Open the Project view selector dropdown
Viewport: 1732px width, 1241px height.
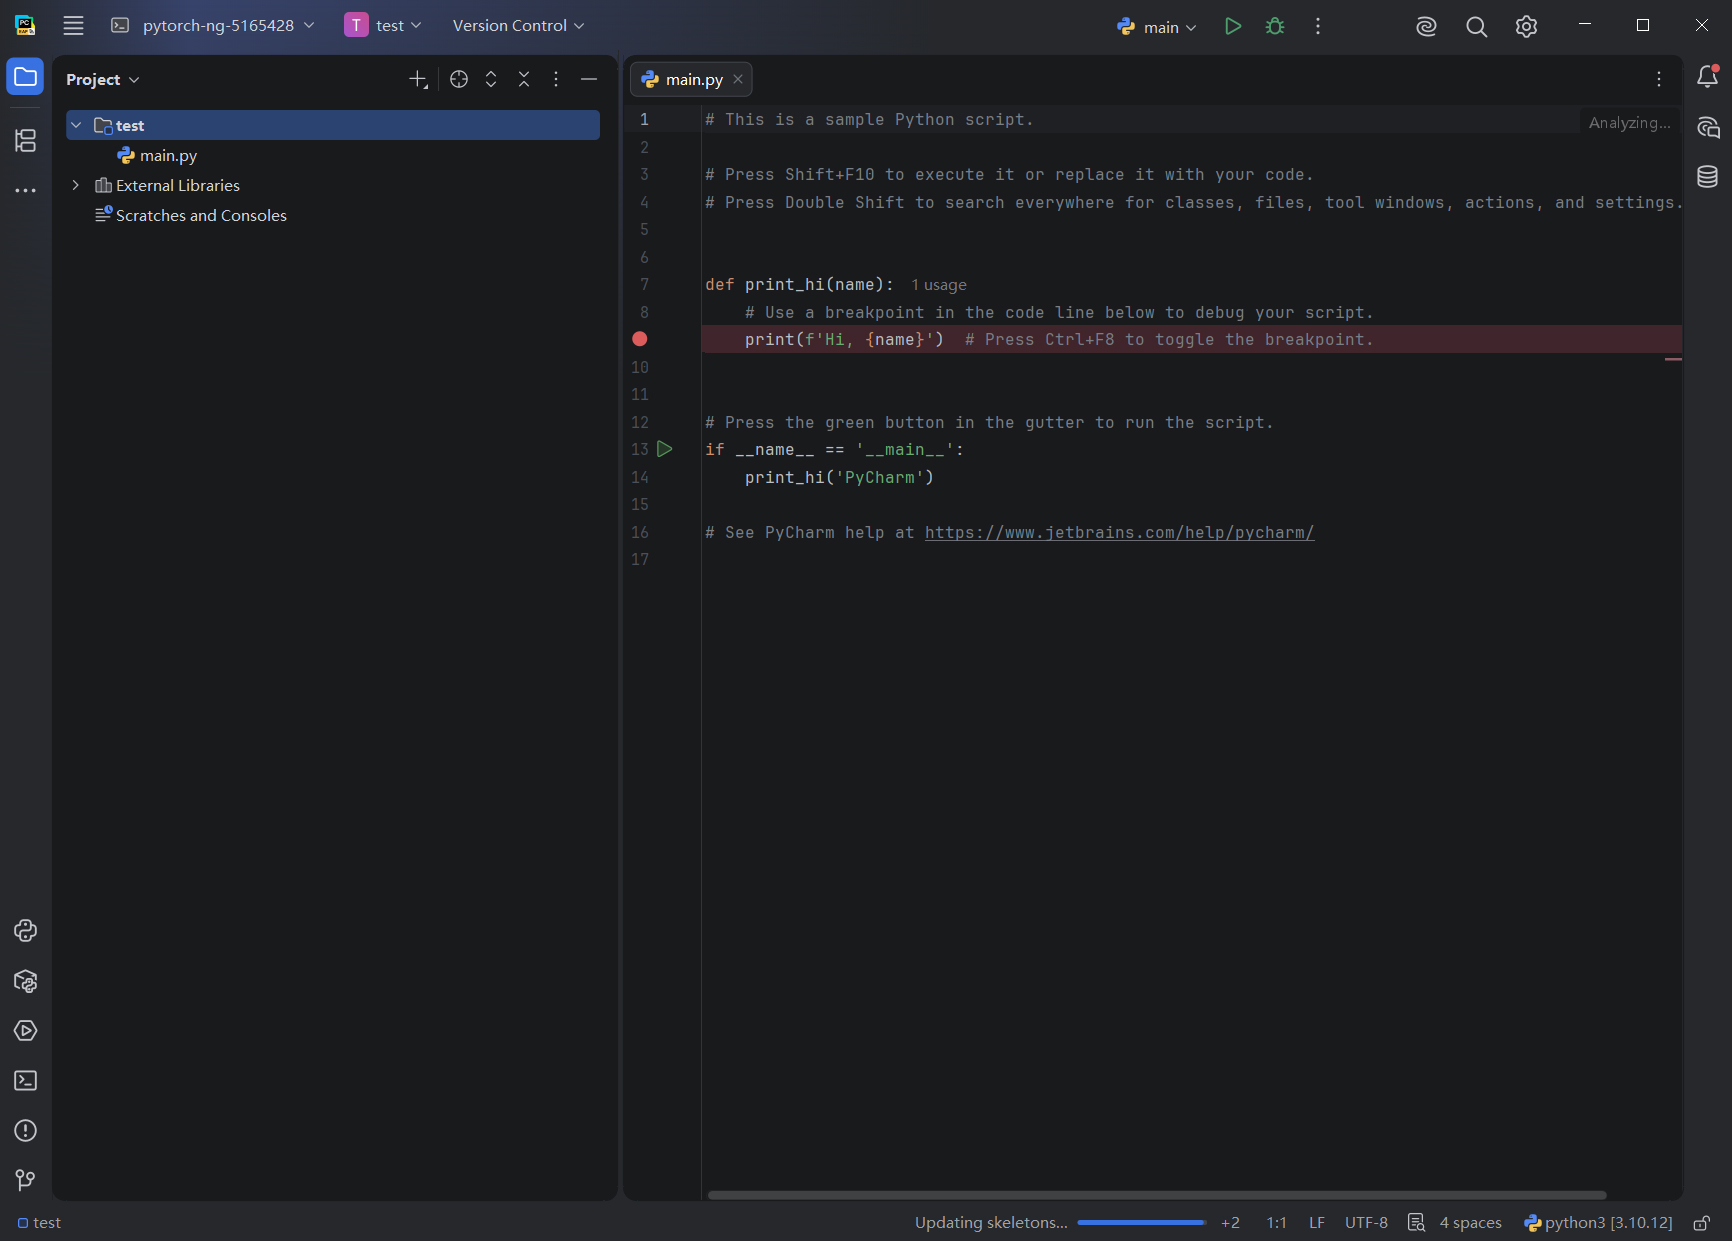[103, 80]
